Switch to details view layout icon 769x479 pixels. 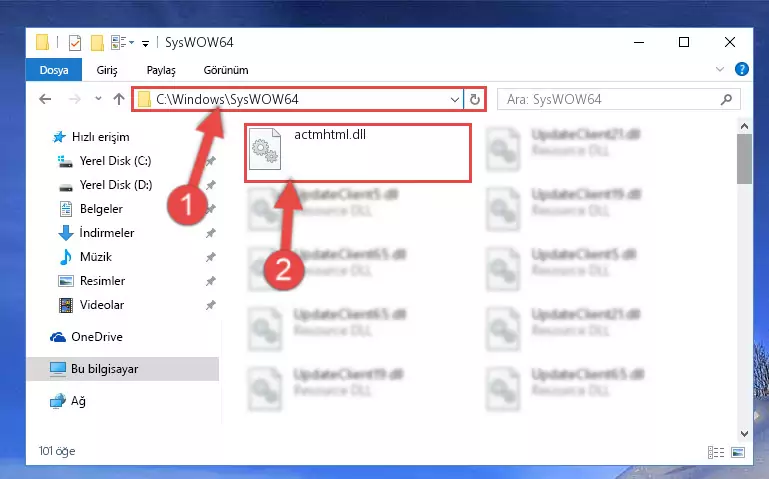pos(716,452)
